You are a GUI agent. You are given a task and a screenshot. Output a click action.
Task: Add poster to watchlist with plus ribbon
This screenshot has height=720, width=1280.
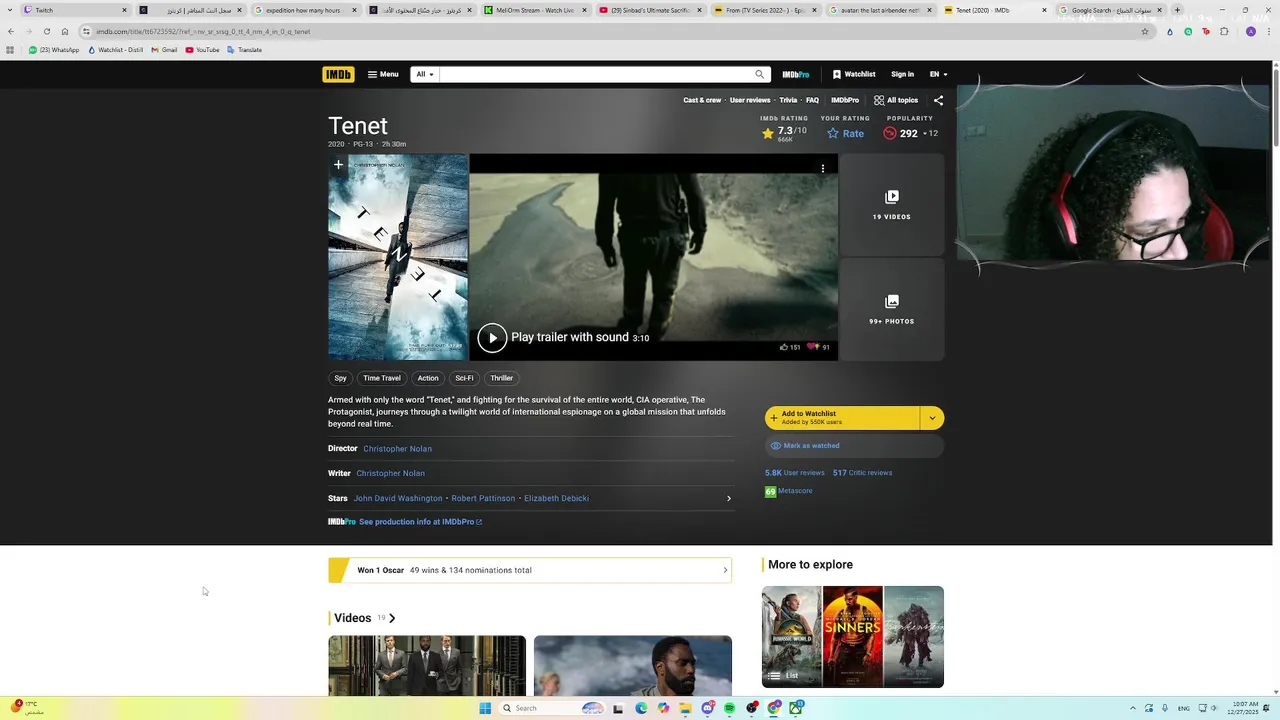338,165
